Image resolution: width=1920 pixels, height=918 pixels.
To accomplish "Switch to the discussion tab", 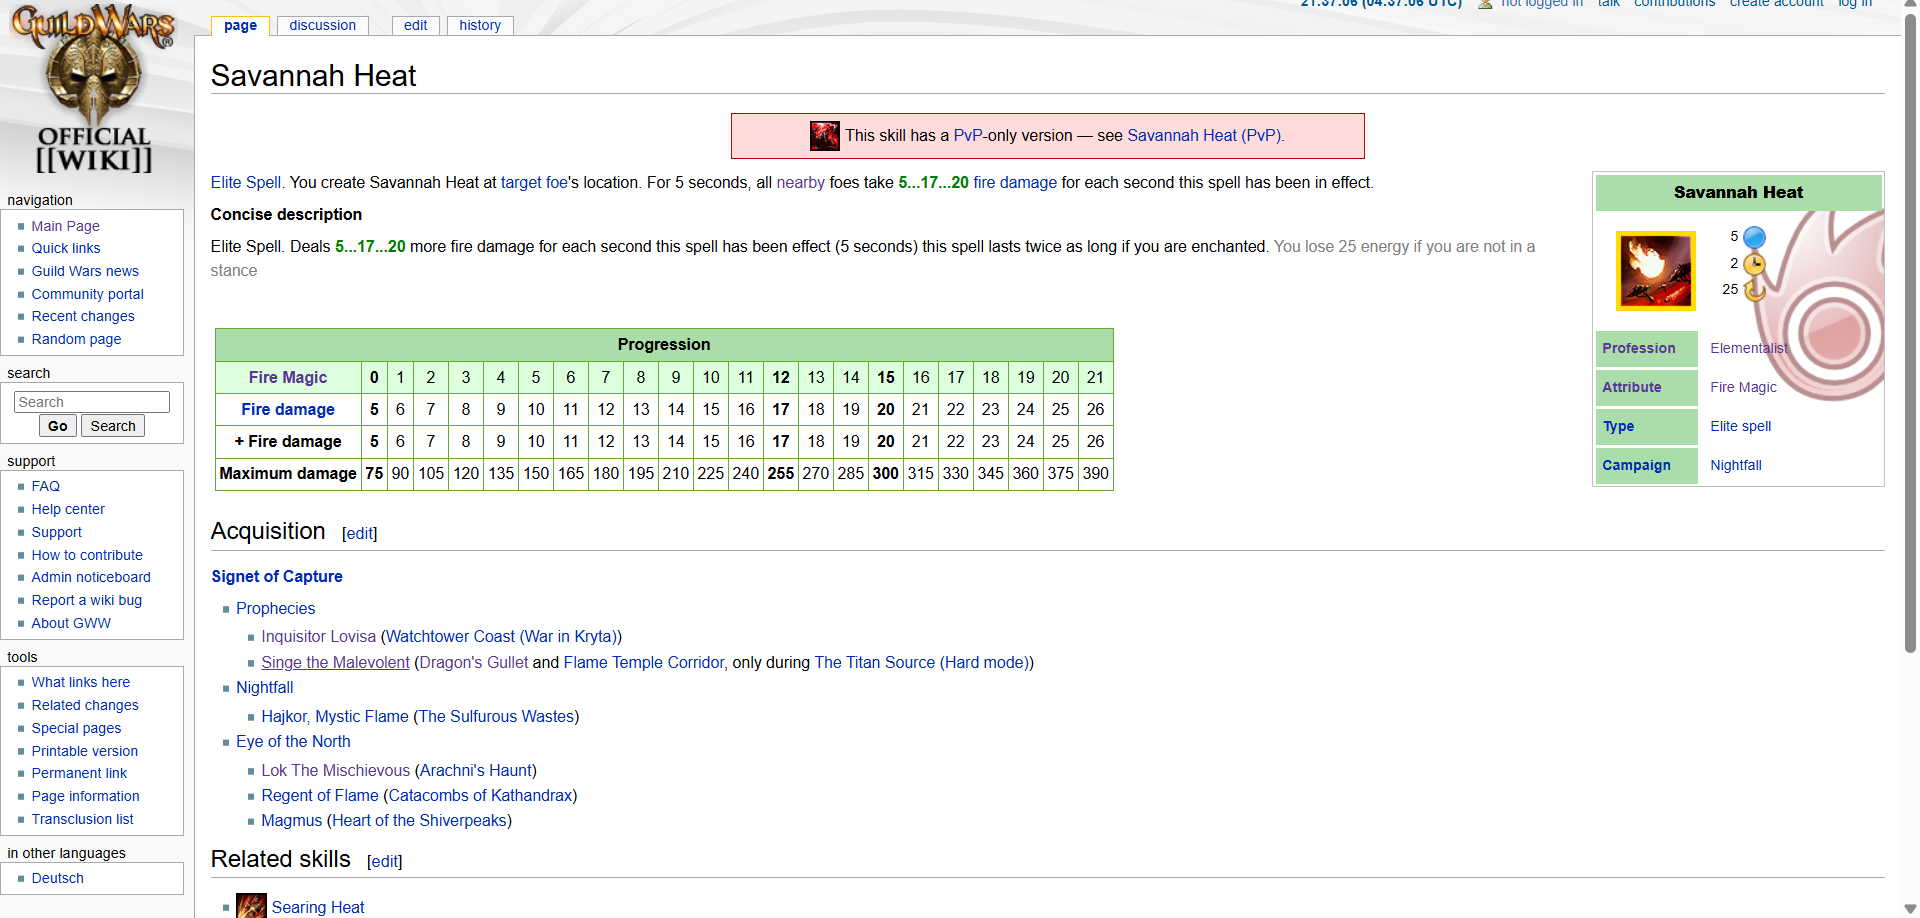I will click(322, 25).
